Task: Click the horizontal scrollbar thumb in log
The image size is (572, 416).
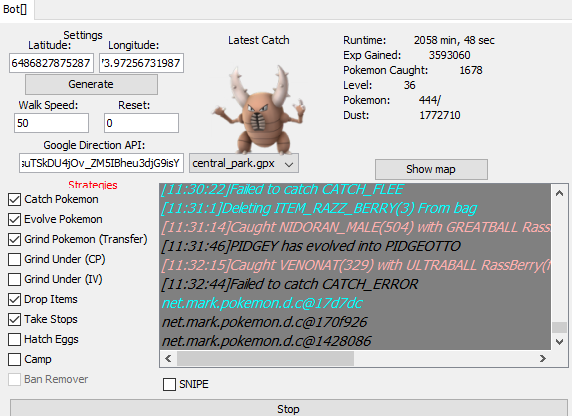Action: (x=265, y=358)
